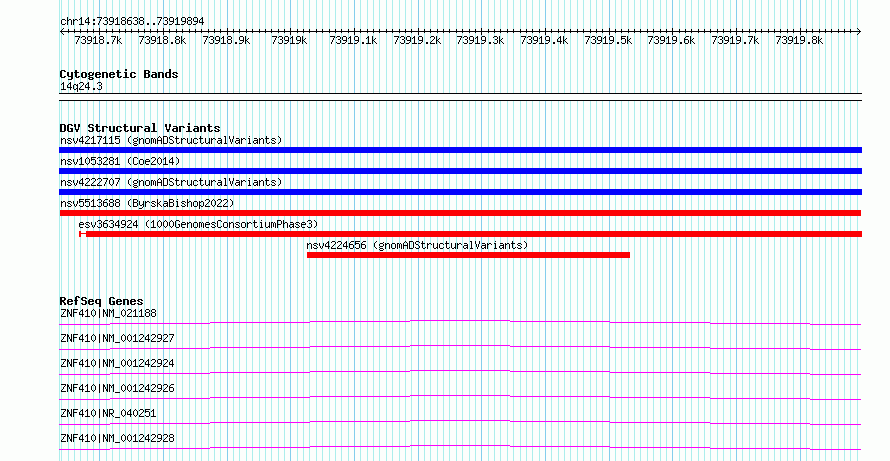Click the 73919.8k ruler tick label
The image size is (890, 461).
(799, 40)
